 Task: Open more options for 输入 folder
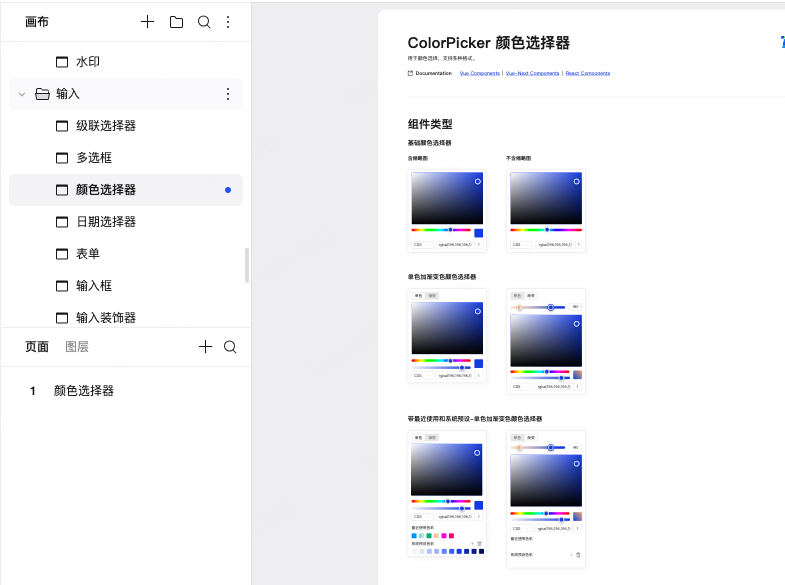tap(228, 94)
